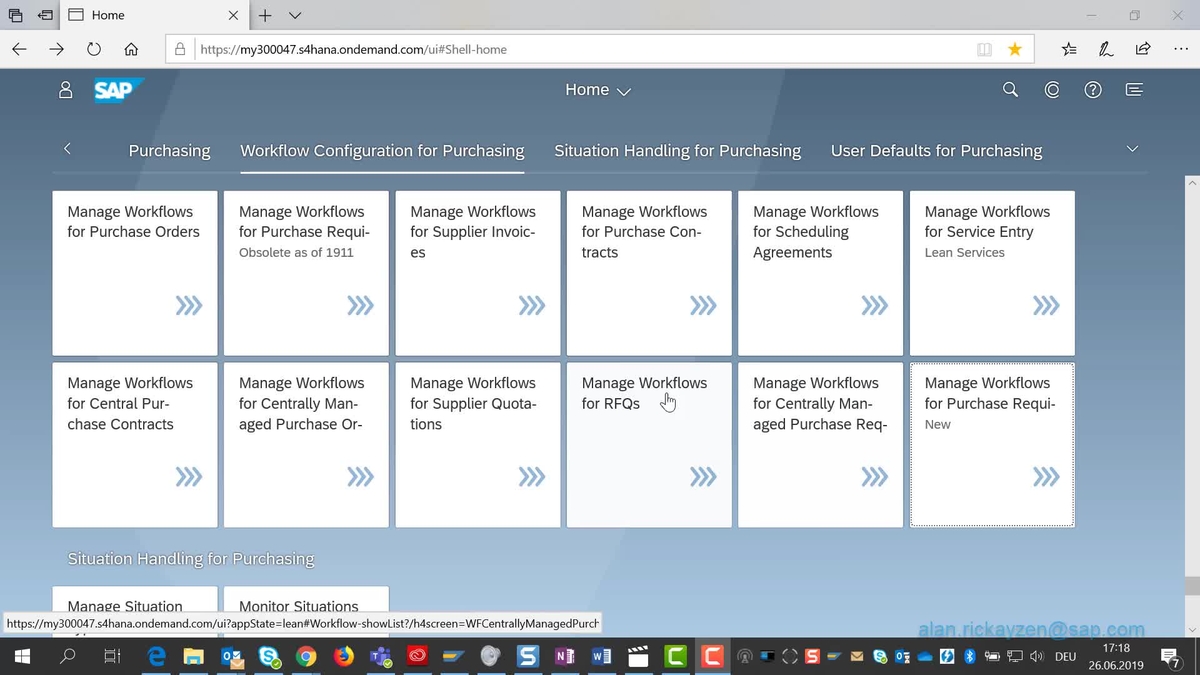The image size is (1200, 675).
Task: Open the SAP help question mark icon
Action: click(1093, 90)
